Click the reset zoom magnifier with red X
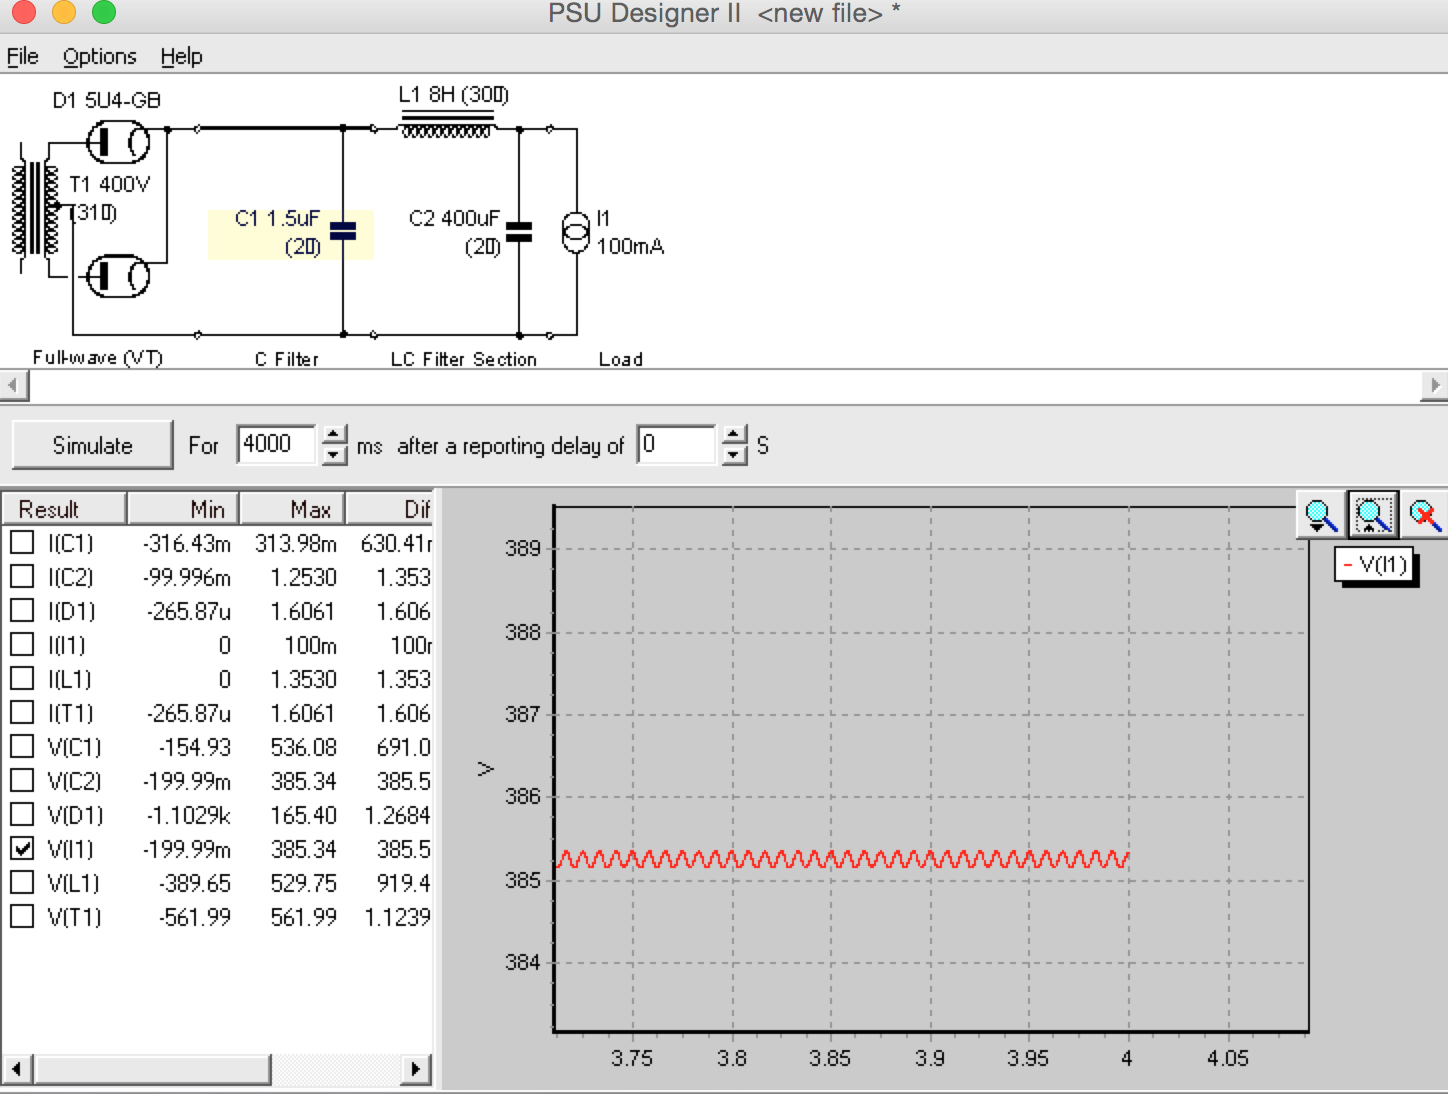Image resolution: width=1448 pixels, height=1094 pixels. coord(1424,515)
